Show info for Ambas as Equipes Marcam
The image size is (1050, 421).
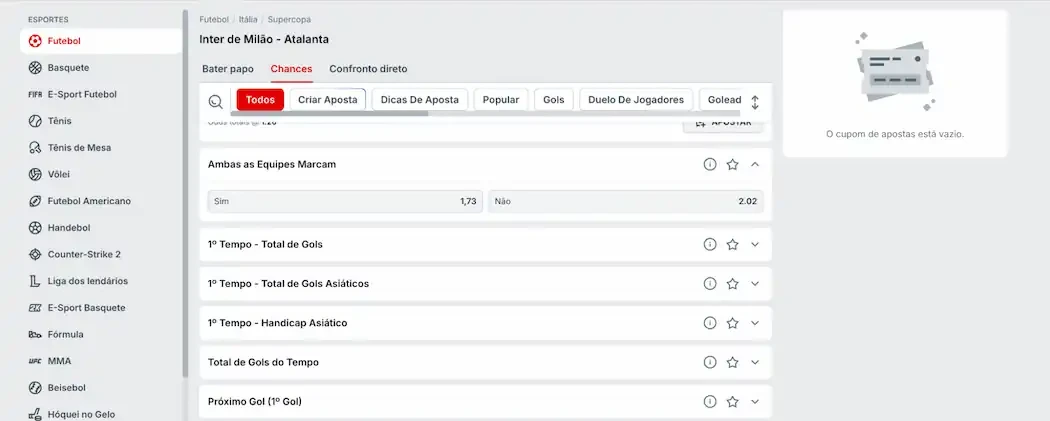pos(710,164)
